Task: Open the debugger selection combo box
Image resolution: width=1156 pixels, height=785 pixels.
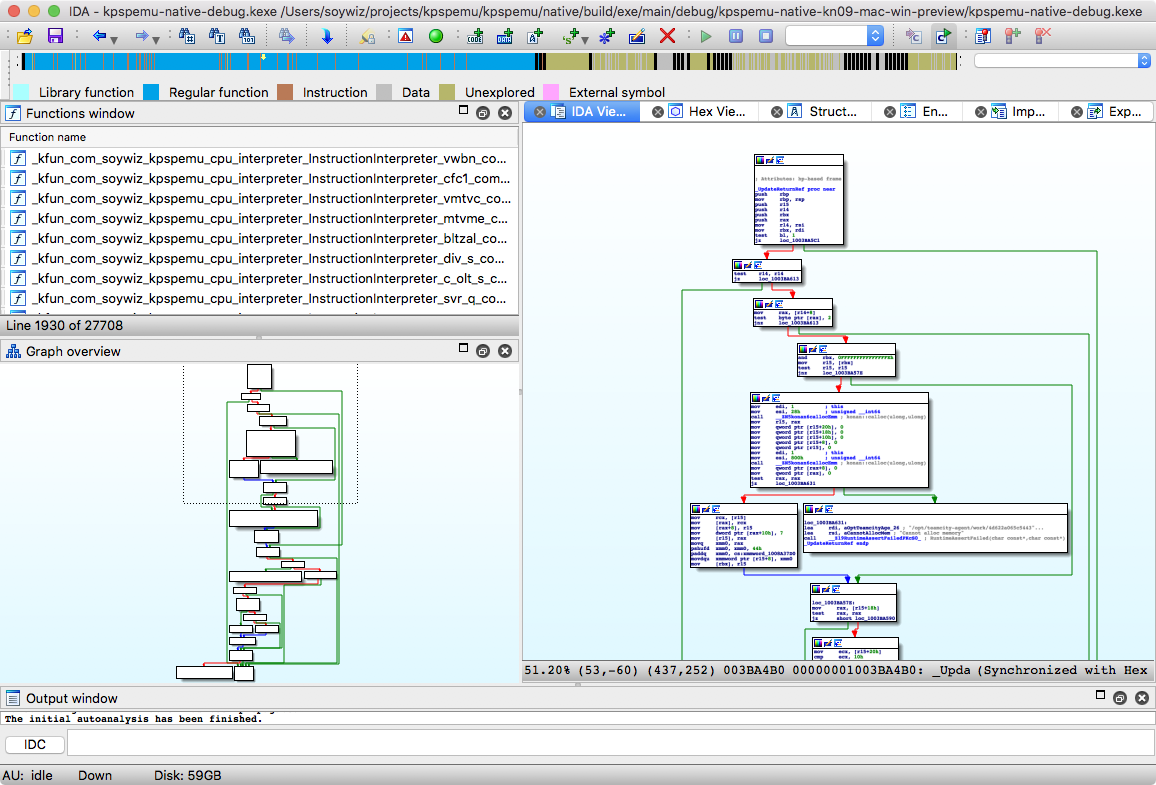Action: pyautogui.click(x=835, y=36)
